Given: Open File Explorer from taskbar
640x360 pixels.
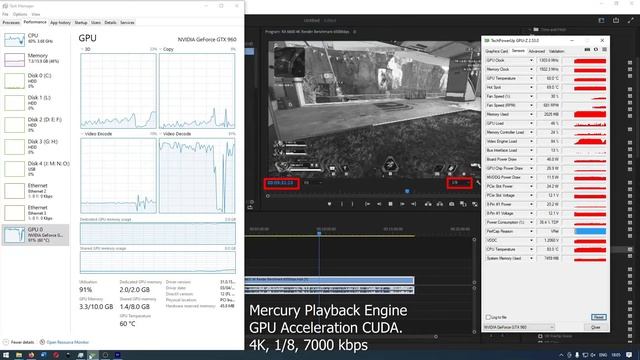Looking at the screenshot, I should pyautogui.click(x=19, y=355).
